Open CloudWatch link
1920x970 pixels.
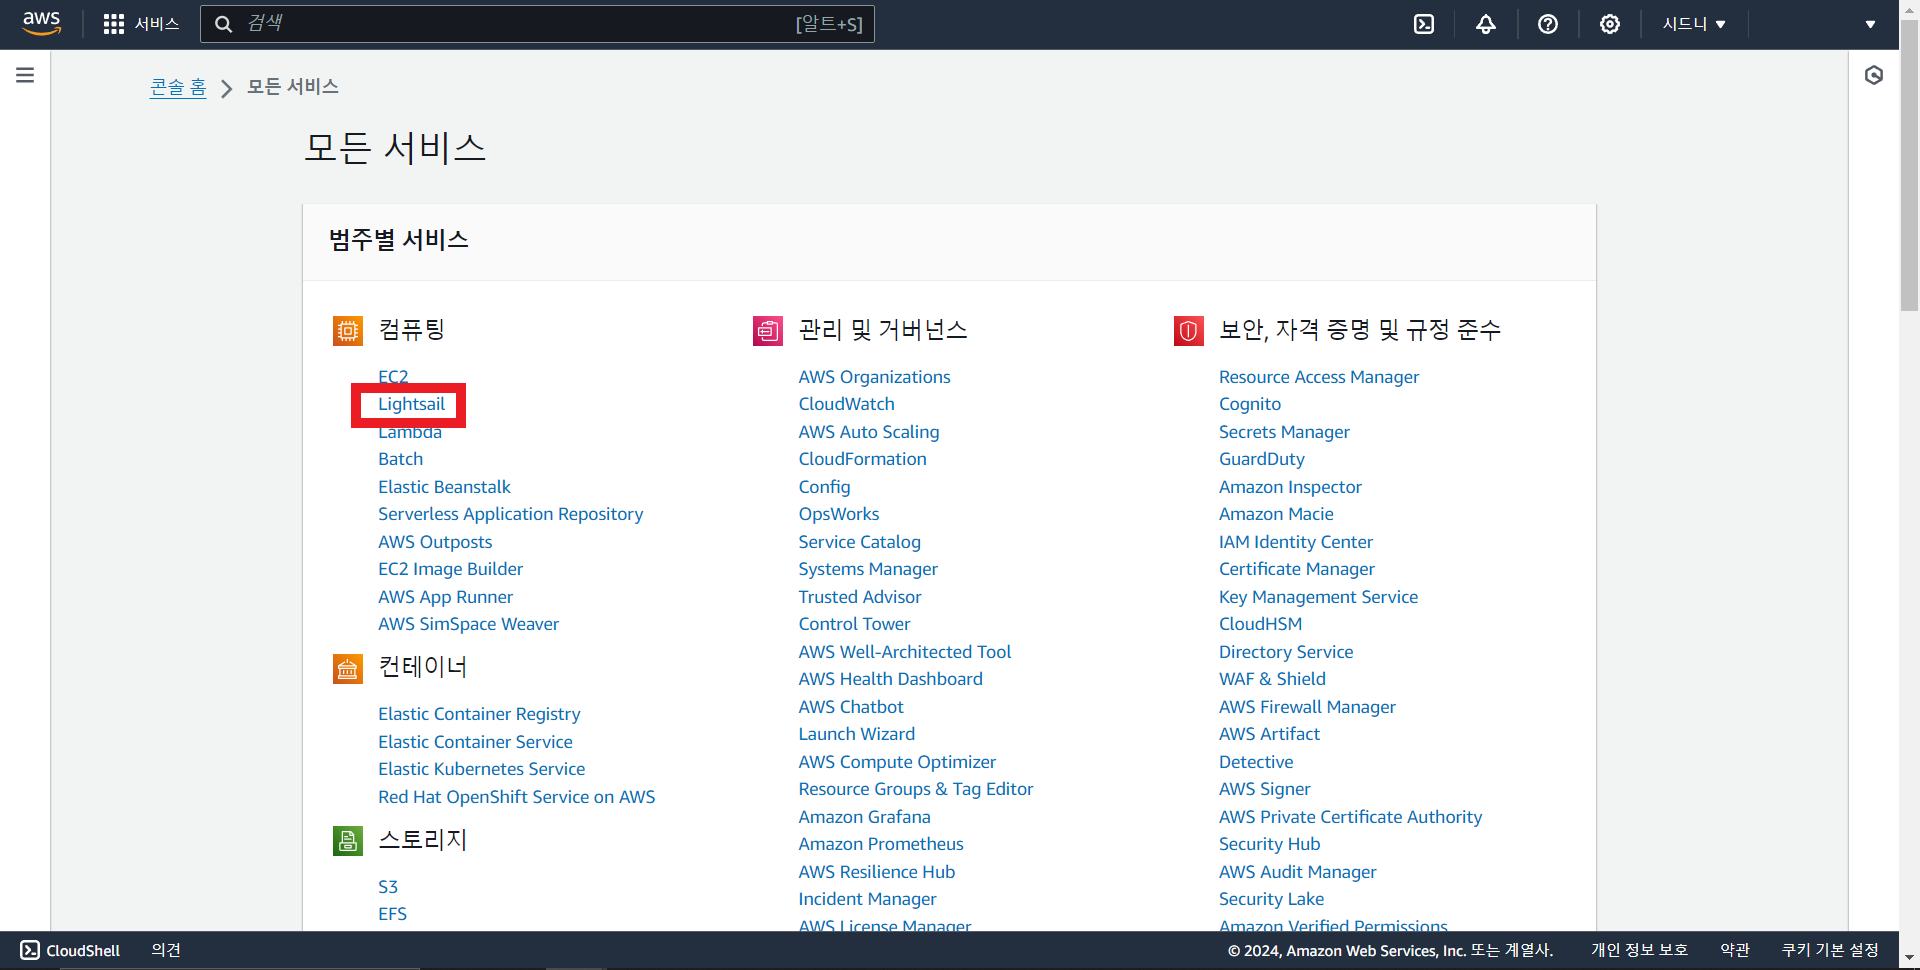pos(846,404)
